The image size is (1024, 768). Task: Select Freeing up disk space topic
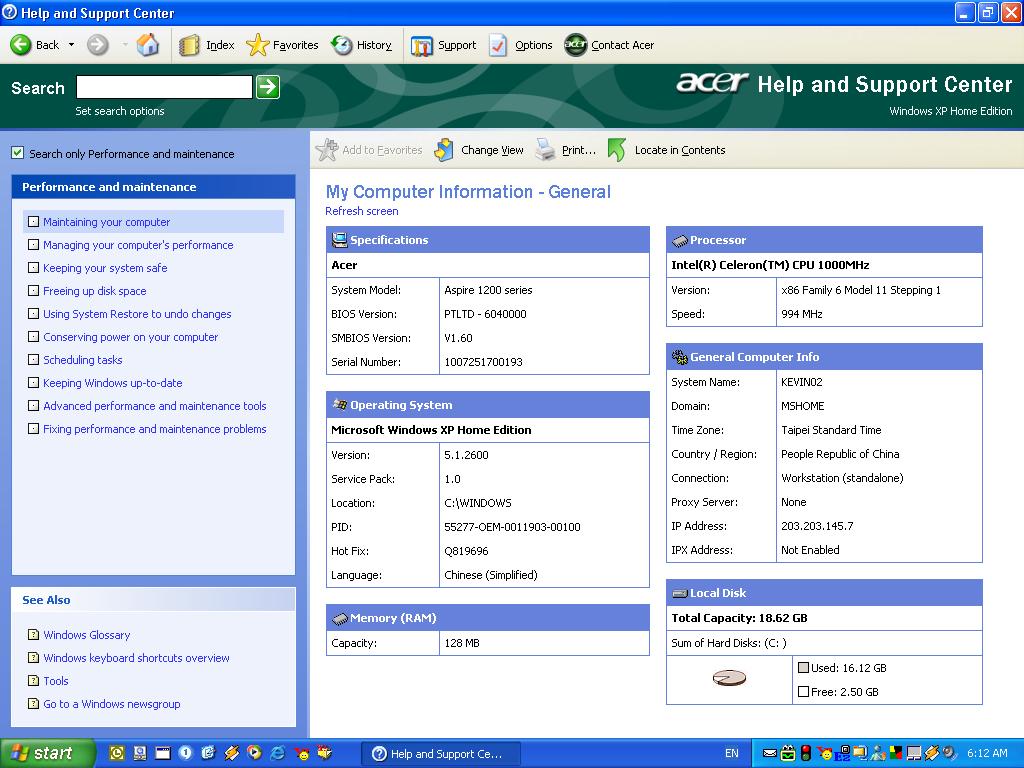tap(94, 291)
